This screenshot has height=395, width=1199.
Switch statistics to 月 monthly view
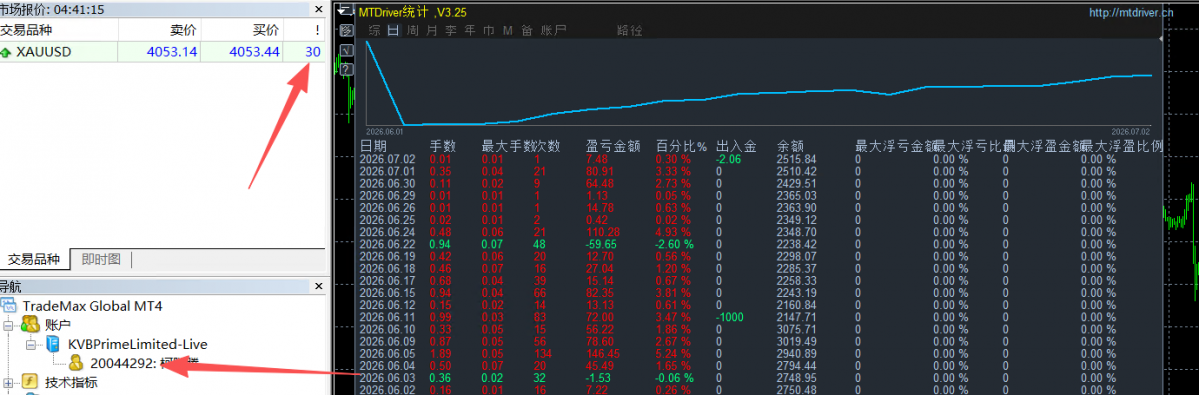pos(431,31)
